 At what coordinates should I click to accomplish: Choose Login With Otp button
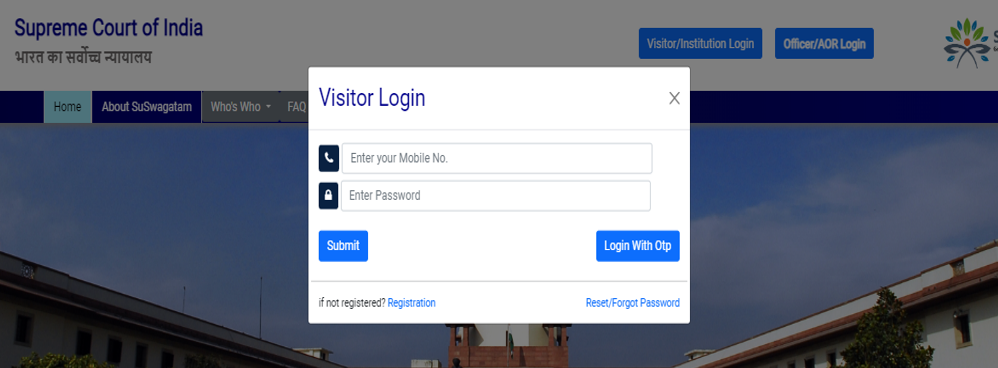[x=638, y=246]
